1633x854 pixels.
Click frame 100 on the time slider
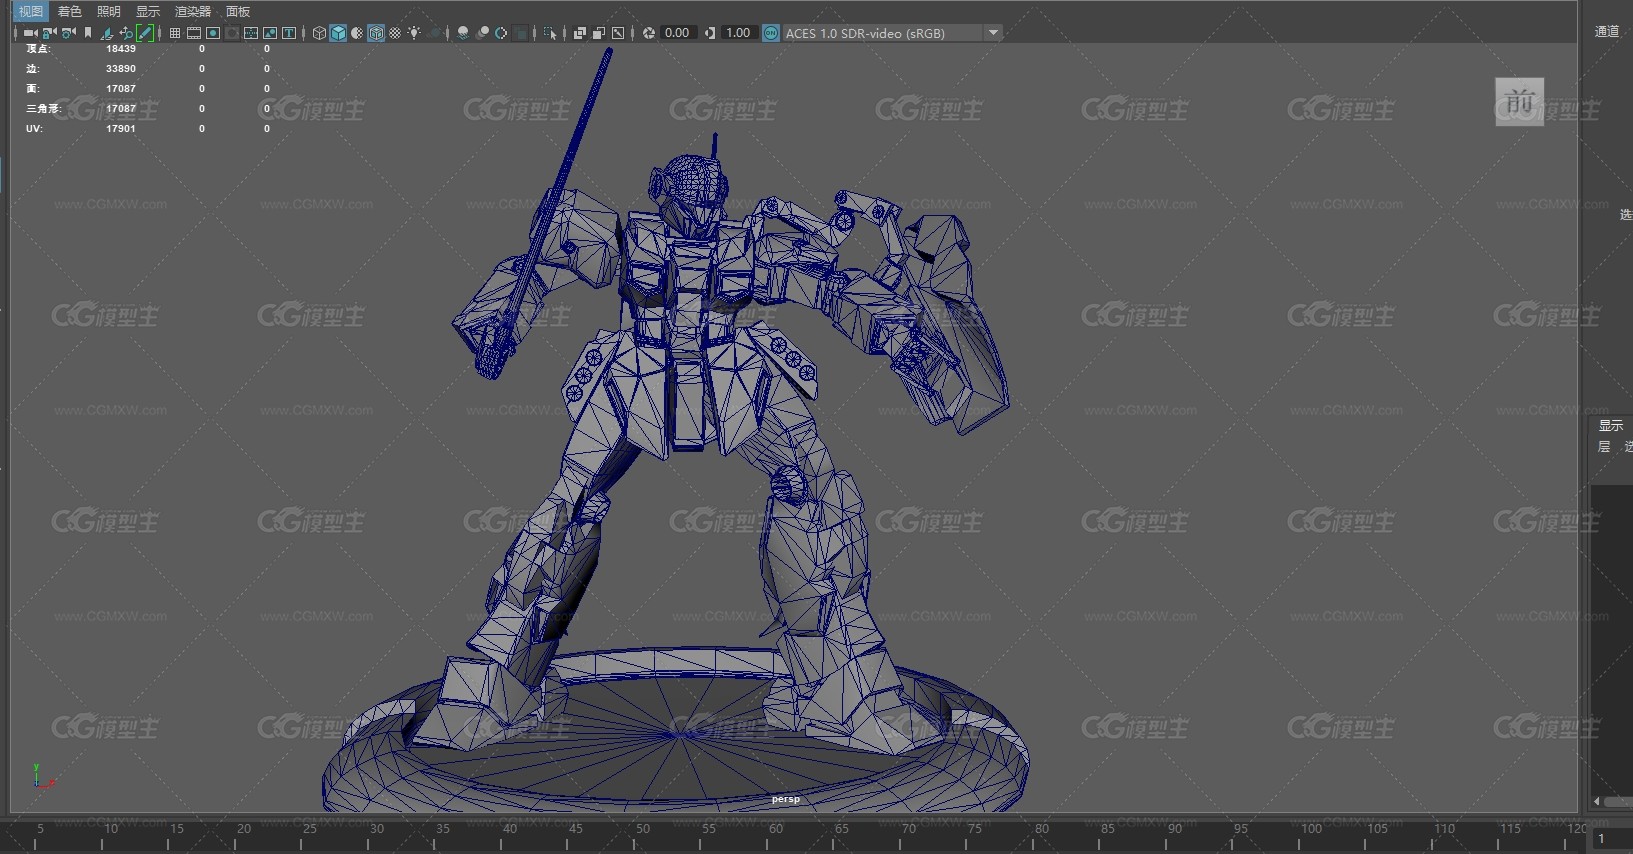click(x=1311, y=829)
